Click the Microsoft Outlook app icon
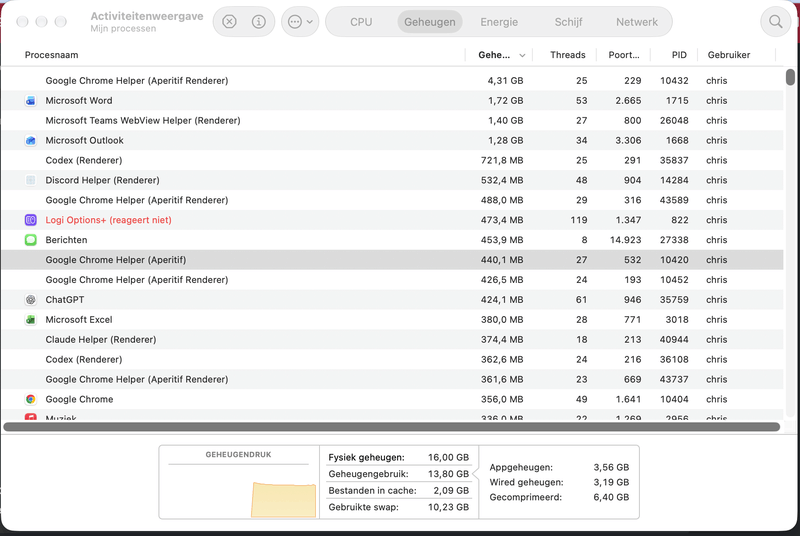Image resolution: width=800 pixels, height=536 pixels. (31, 140)
